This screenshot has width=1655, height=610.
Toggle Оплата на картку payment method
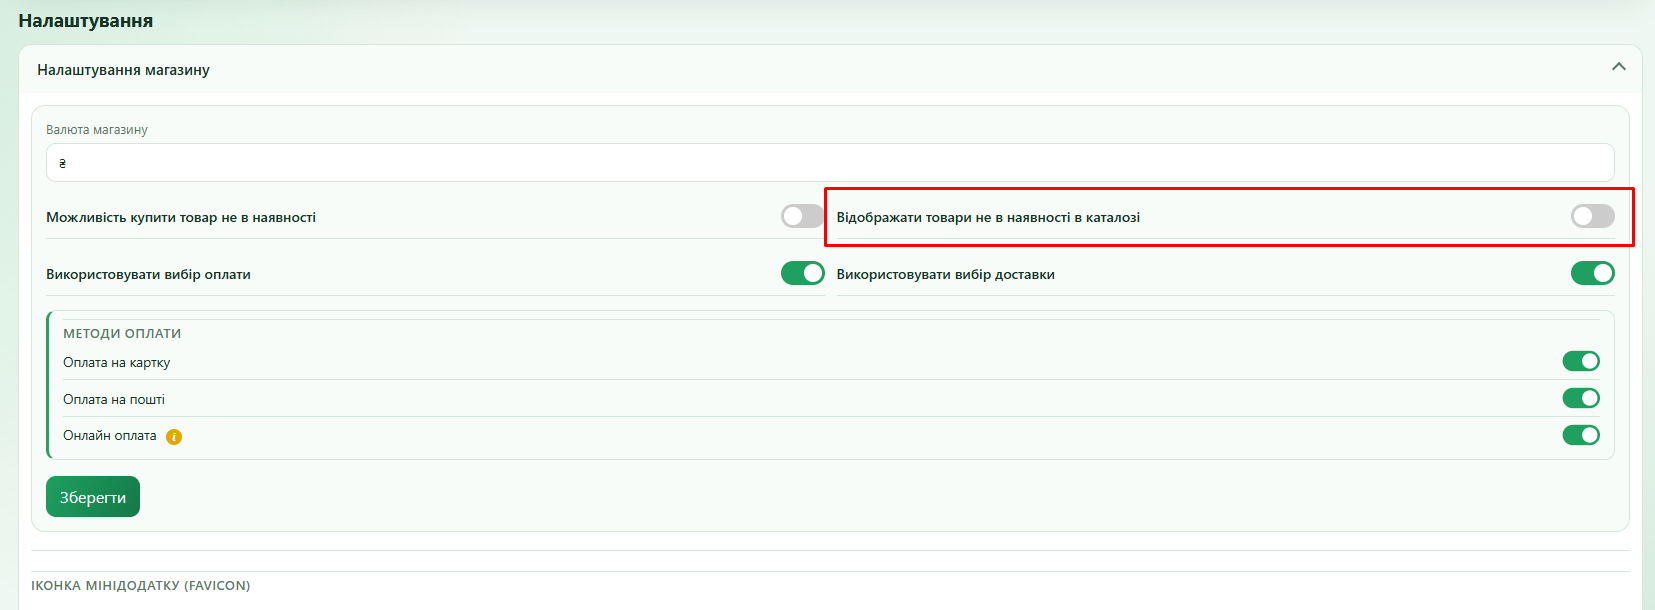[x=1581, y=361]
